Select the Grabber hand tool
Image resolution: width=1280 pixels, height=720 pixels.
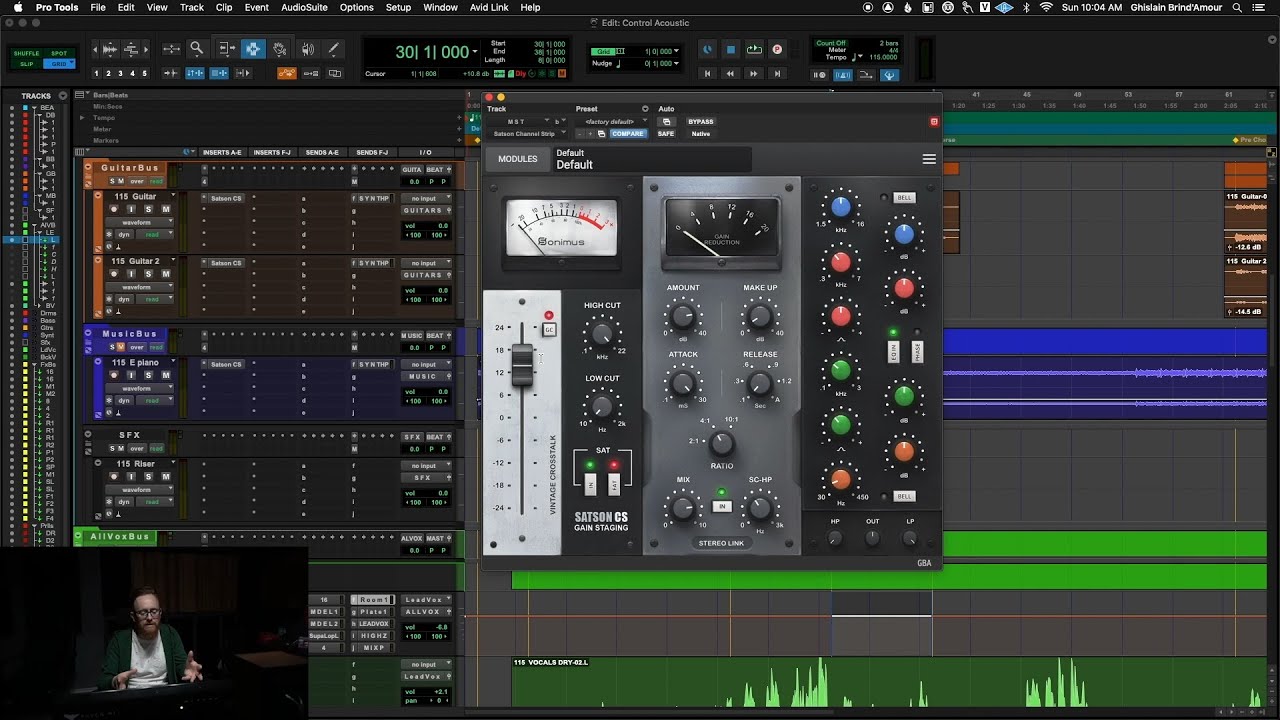click(x=279, y=48)
